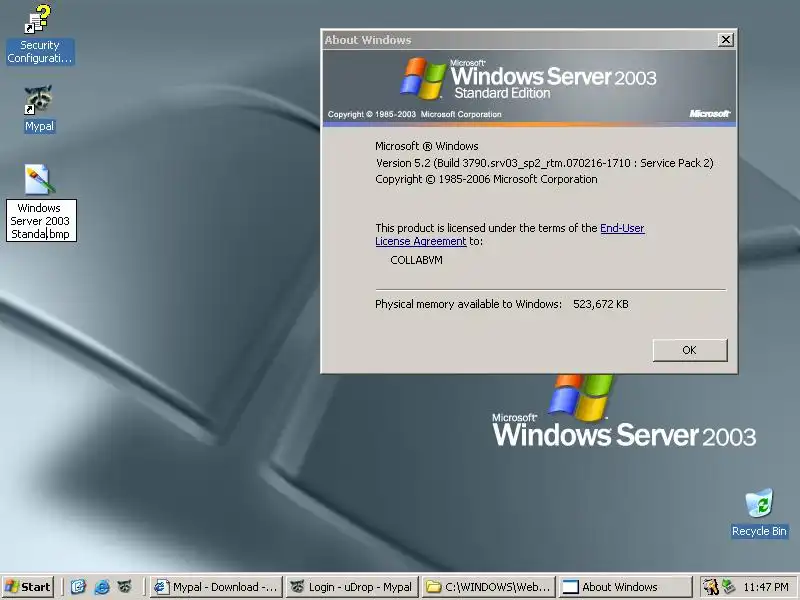Click the Windows flag logo in dialog banner
This screenshot has width=800, height=600.
click(423, 78)
